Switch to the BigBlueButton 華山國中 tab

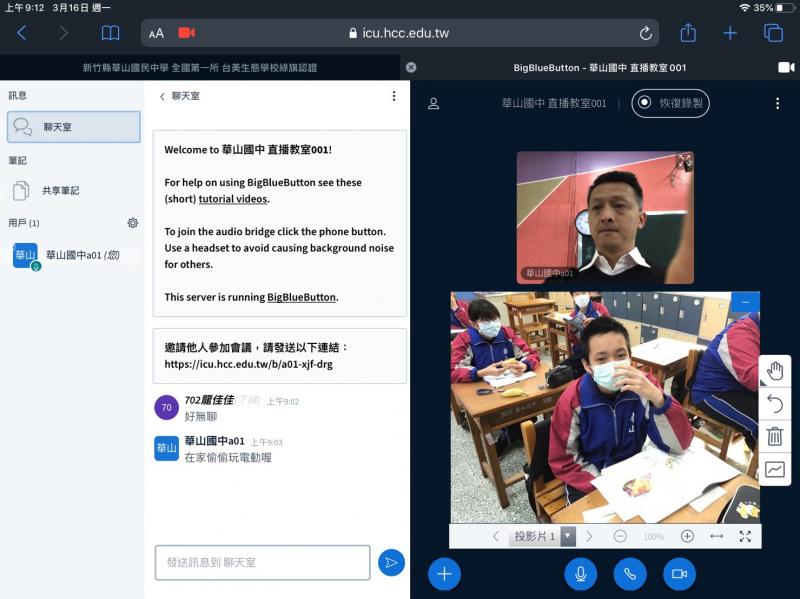click(x=599, y=67)
